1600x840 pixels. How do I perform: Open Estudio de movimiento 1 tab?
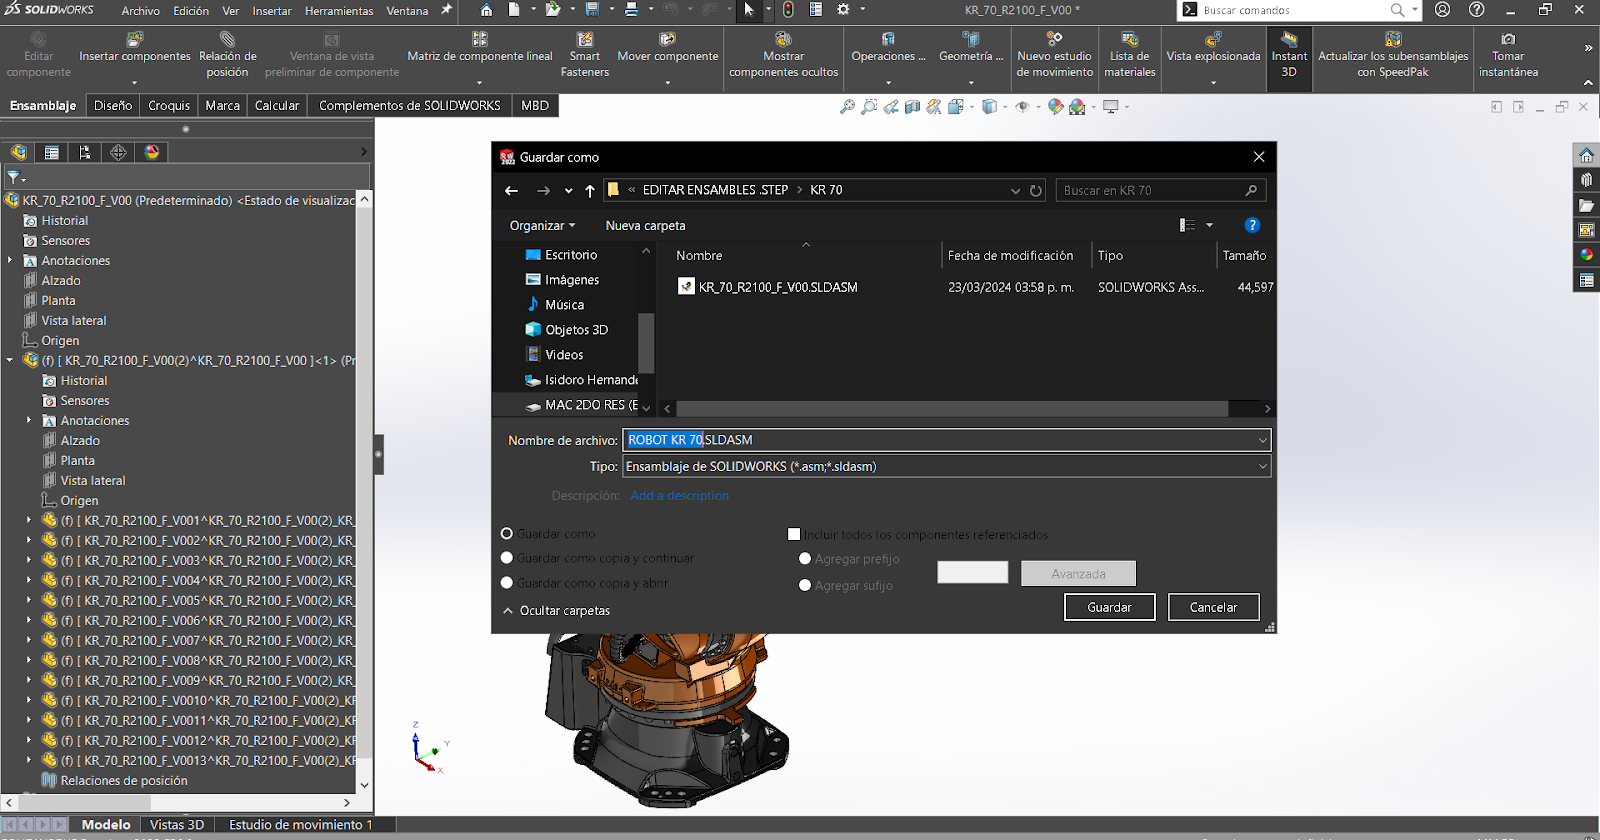(301, 824)
